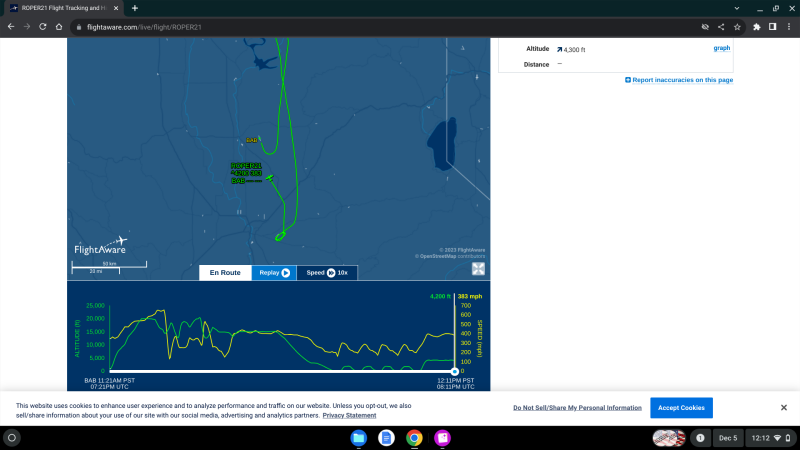Click the 12:11PM PST time label
This screenshot has height=450, width=800.
(455, 381)
